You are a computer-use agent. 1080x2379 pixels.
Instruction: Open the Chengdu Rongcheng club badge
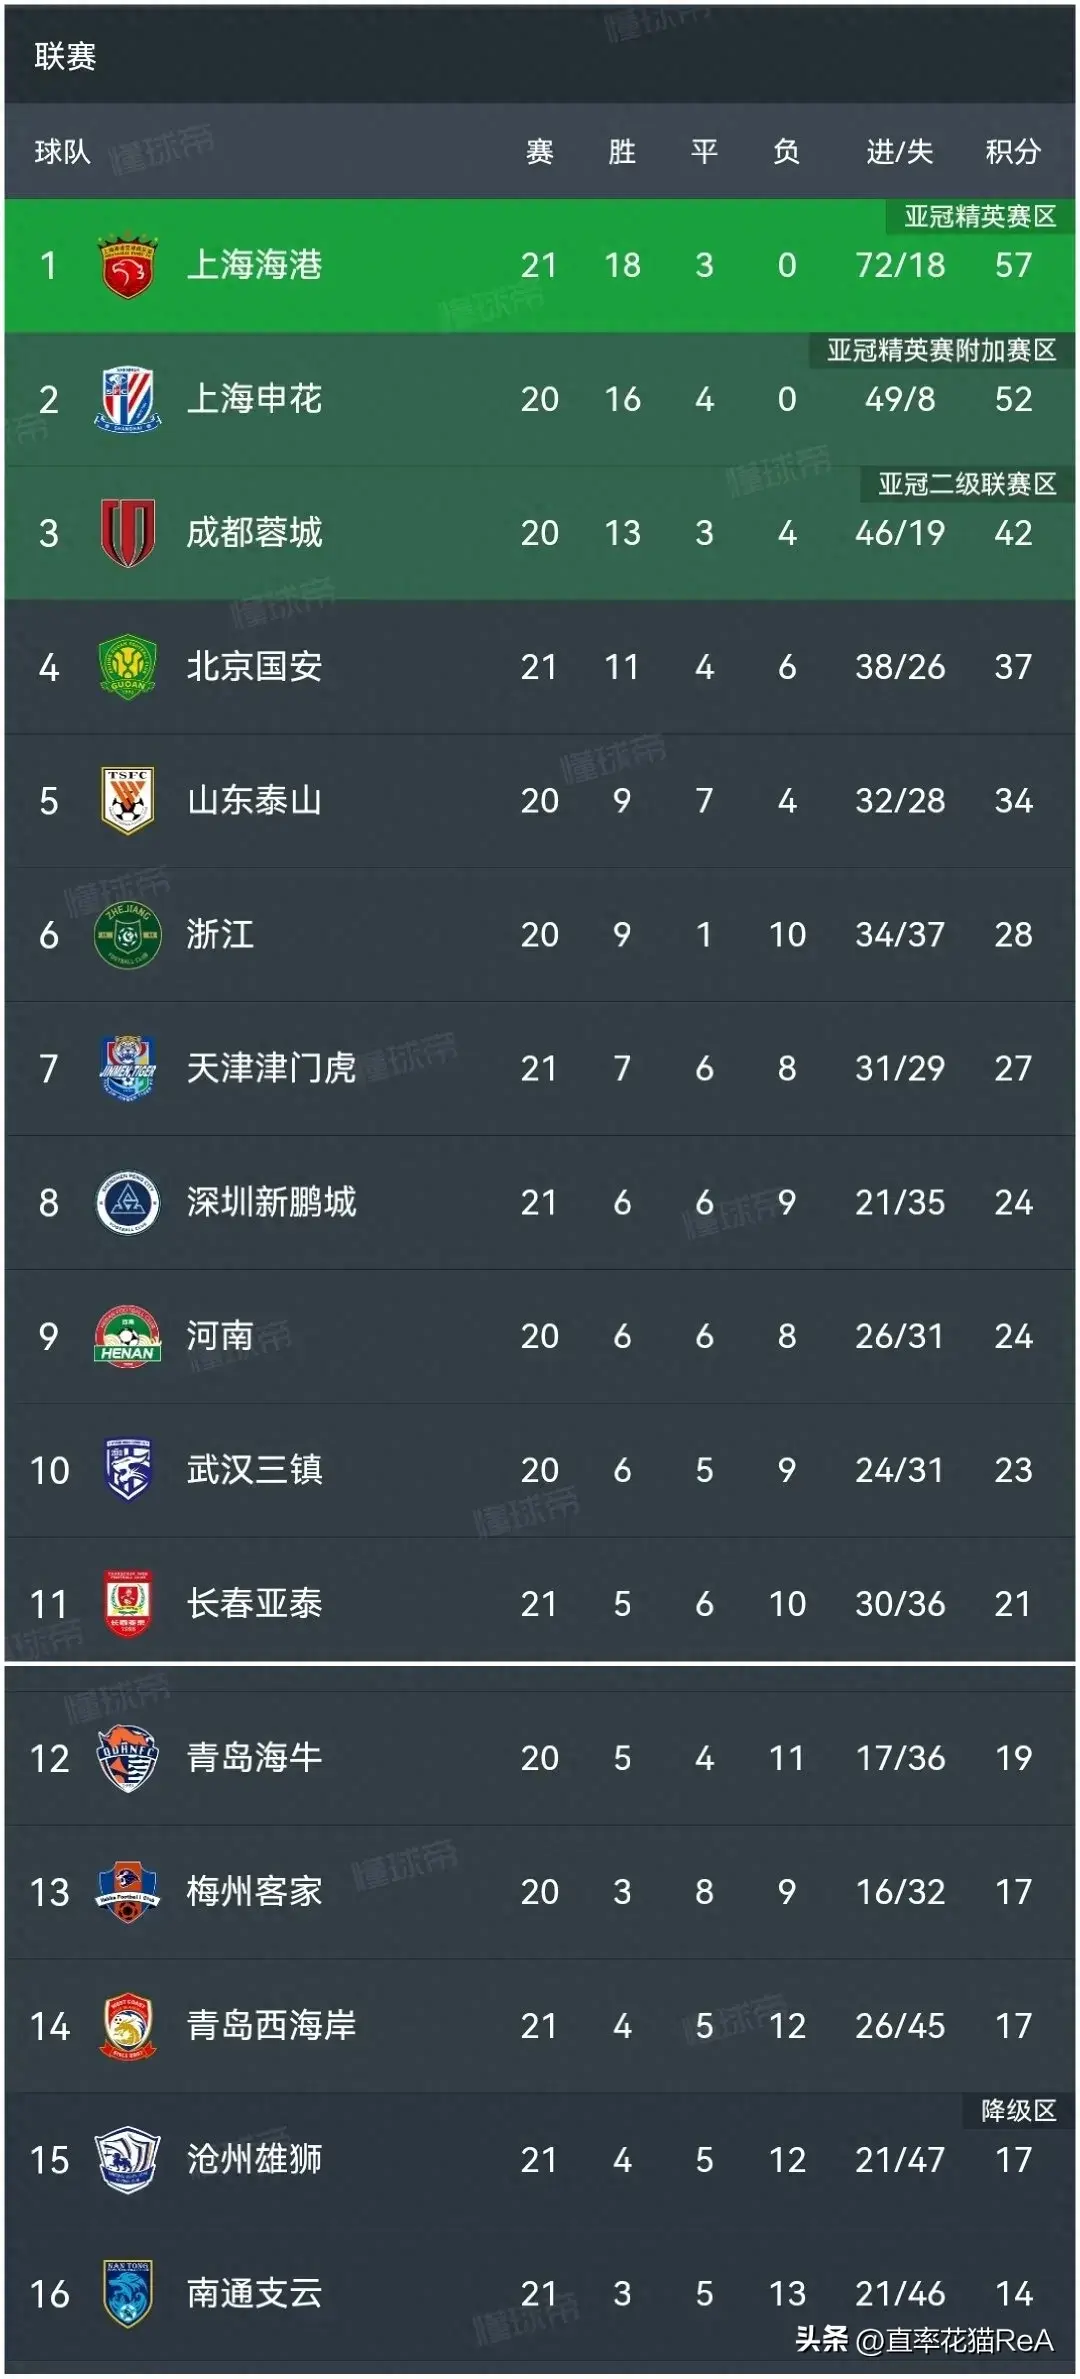130,533
